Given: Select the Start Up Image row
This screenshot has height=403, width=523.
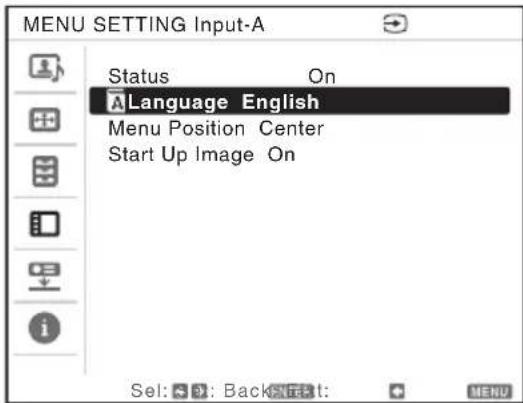Looking at the screenshot, I should (x=300, y=155).
